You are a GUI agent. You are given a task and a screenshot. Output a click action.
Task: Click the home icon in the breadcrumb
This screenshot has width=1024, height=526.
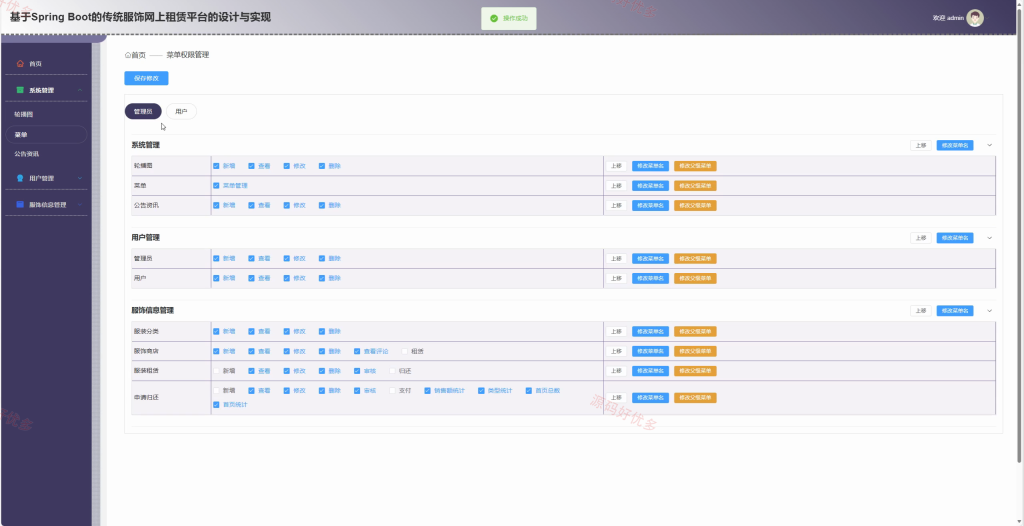[128, 56]
